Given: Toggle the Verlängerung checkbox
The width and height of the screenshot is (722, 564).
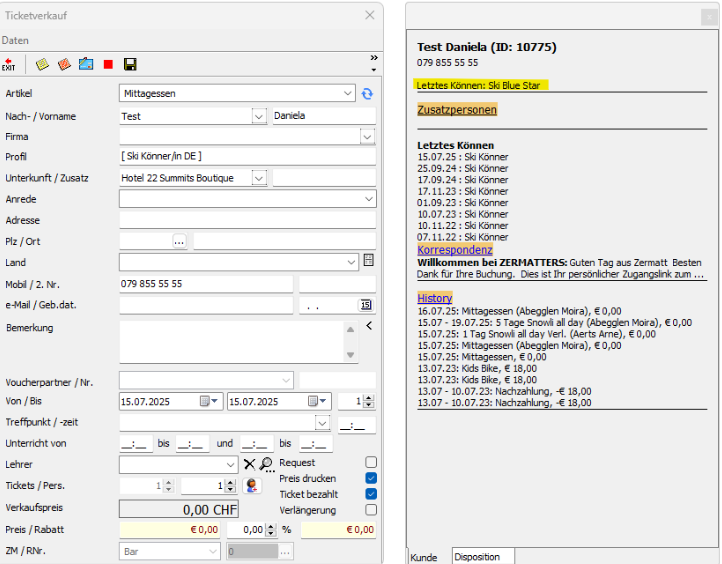Looking at the screenshot, I should [x=371, y=509].
